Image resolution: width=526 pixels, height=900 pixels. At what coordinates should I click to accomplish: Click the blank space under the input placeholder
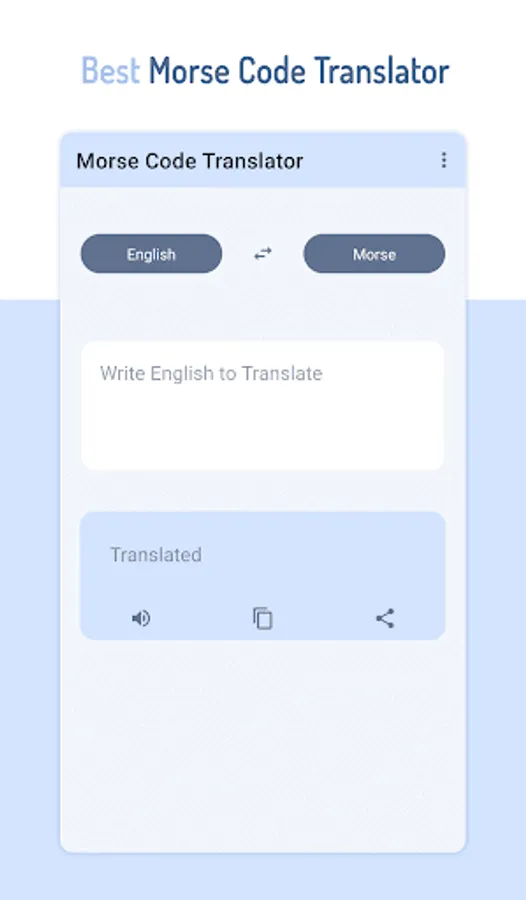(262, 430)
